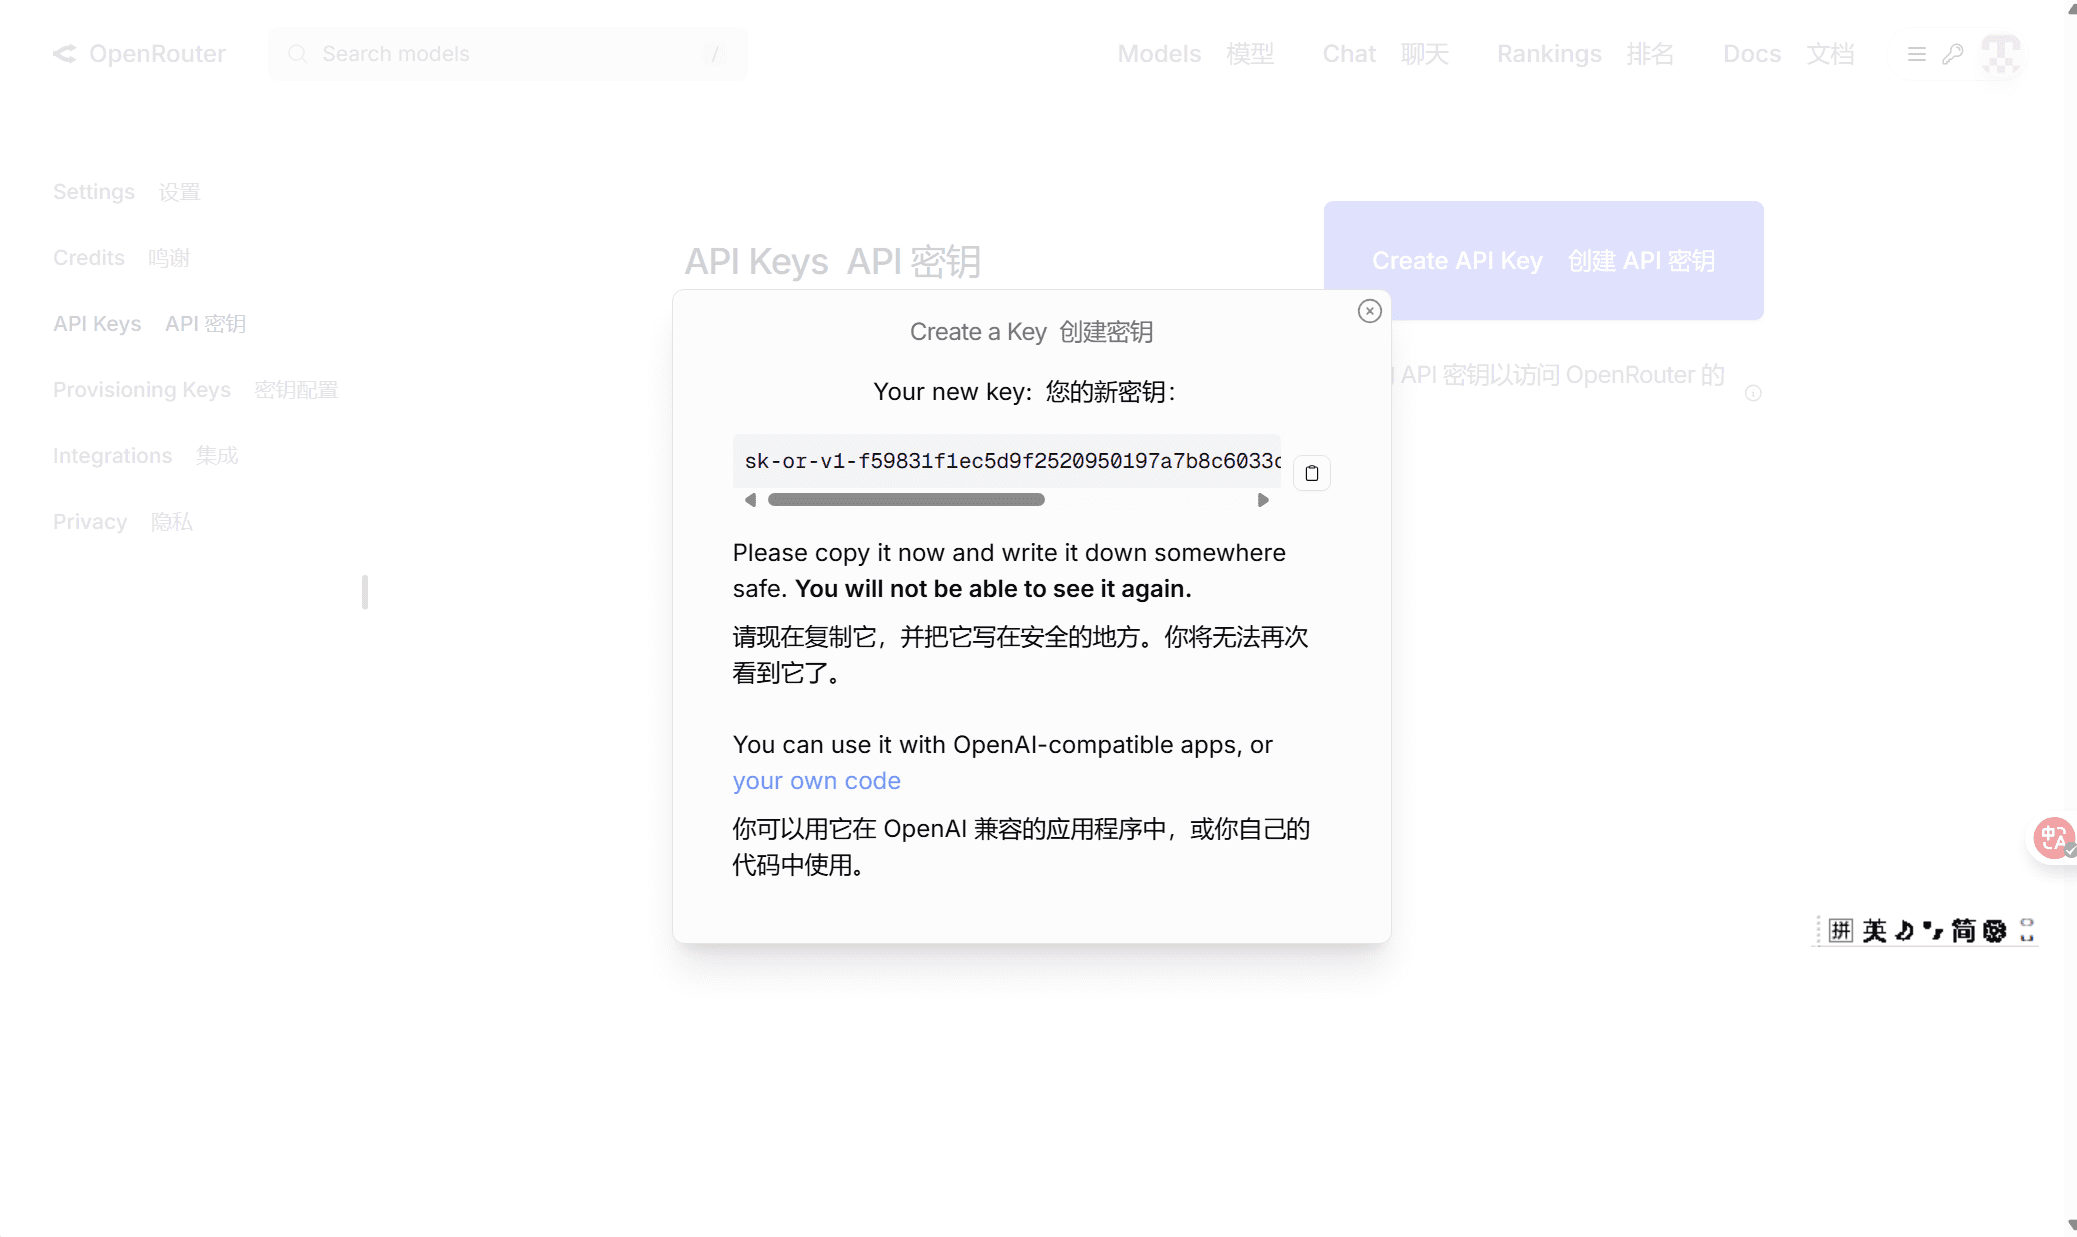Click the IME settings gear icon
2077x1237 pixels.
pos(1994,931)
